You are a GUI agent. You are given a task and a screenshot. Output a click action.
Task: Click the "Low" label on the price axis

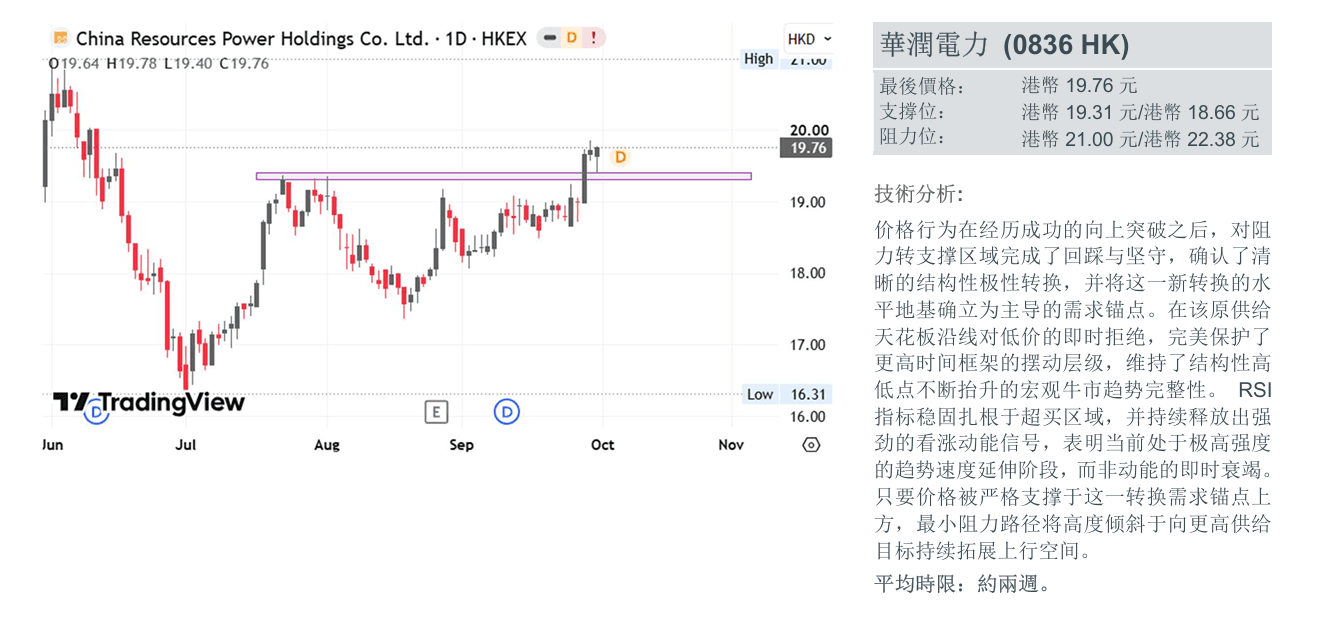(760, 394)
